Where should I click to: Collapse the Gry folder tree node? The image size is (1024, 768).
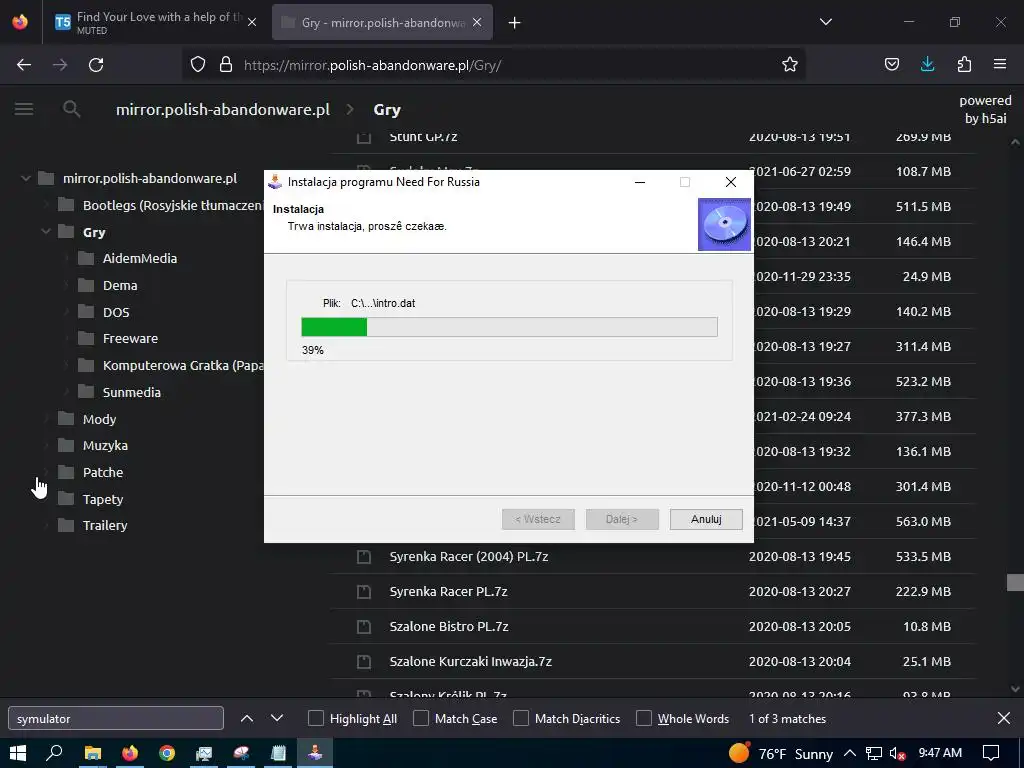click(46, 231)
